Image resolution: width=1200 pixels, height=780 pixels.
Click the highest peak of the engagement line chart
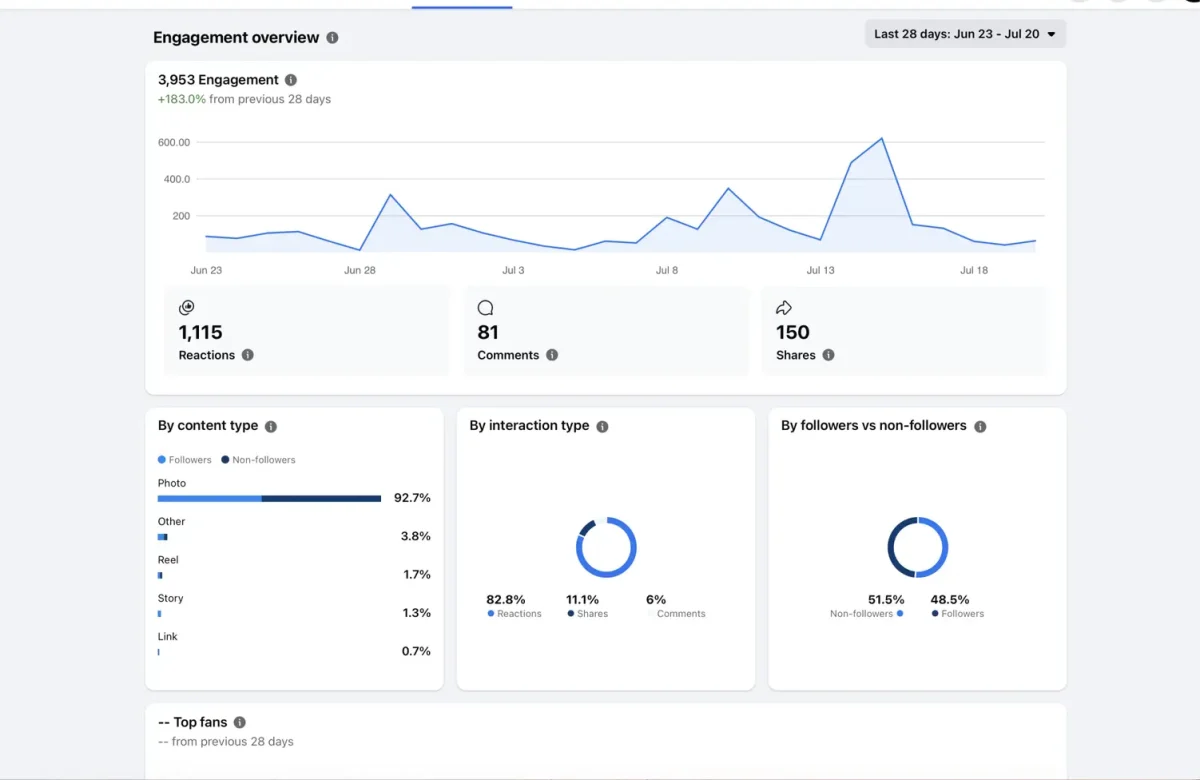point(881,139)
